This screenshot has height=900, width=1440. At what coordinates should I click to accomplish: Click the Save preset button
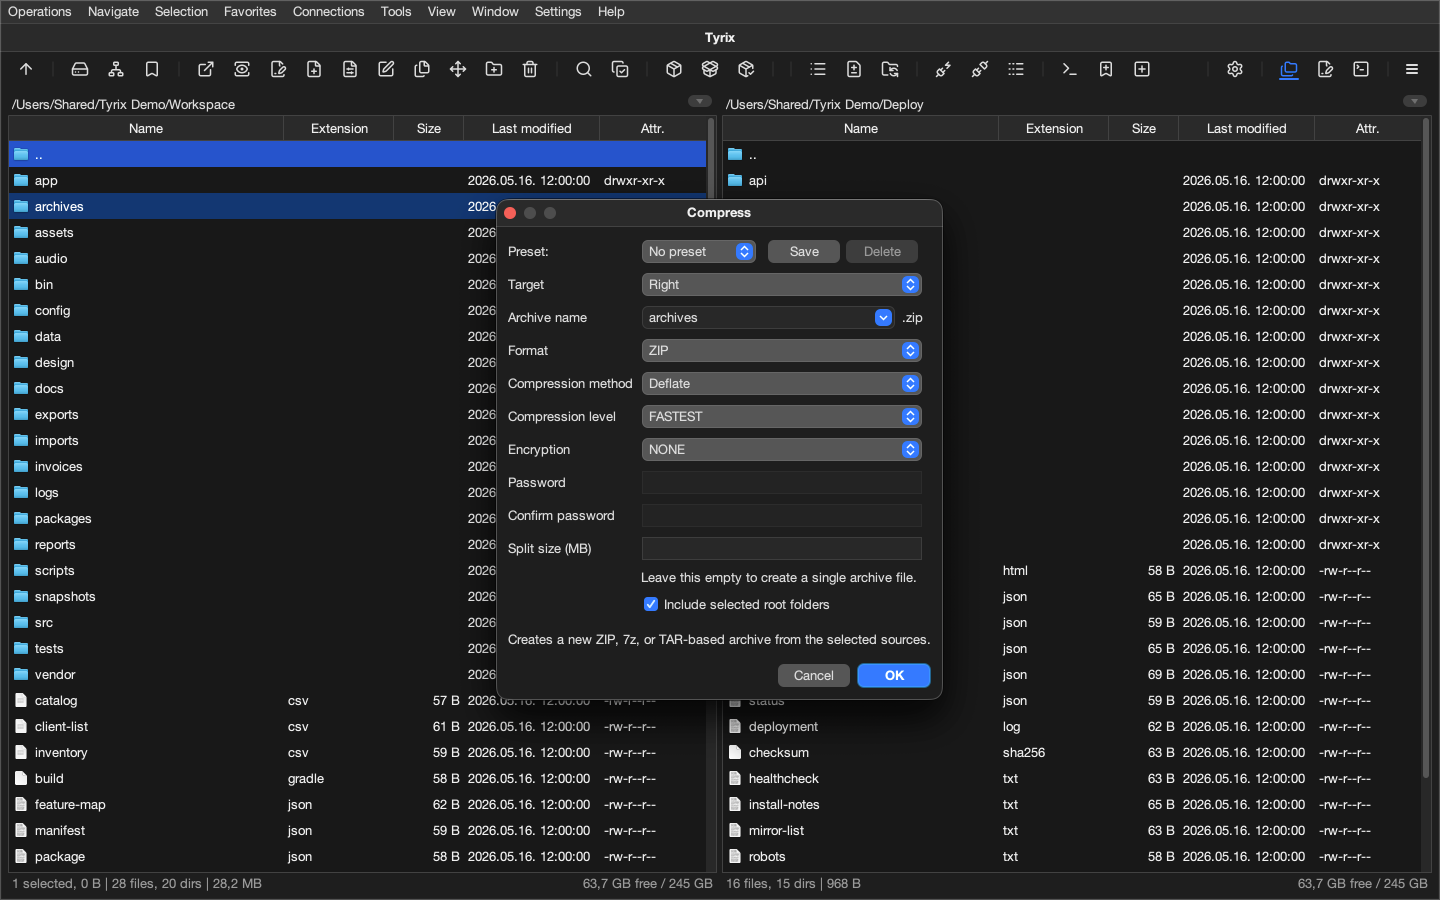(x=804, y=252)
